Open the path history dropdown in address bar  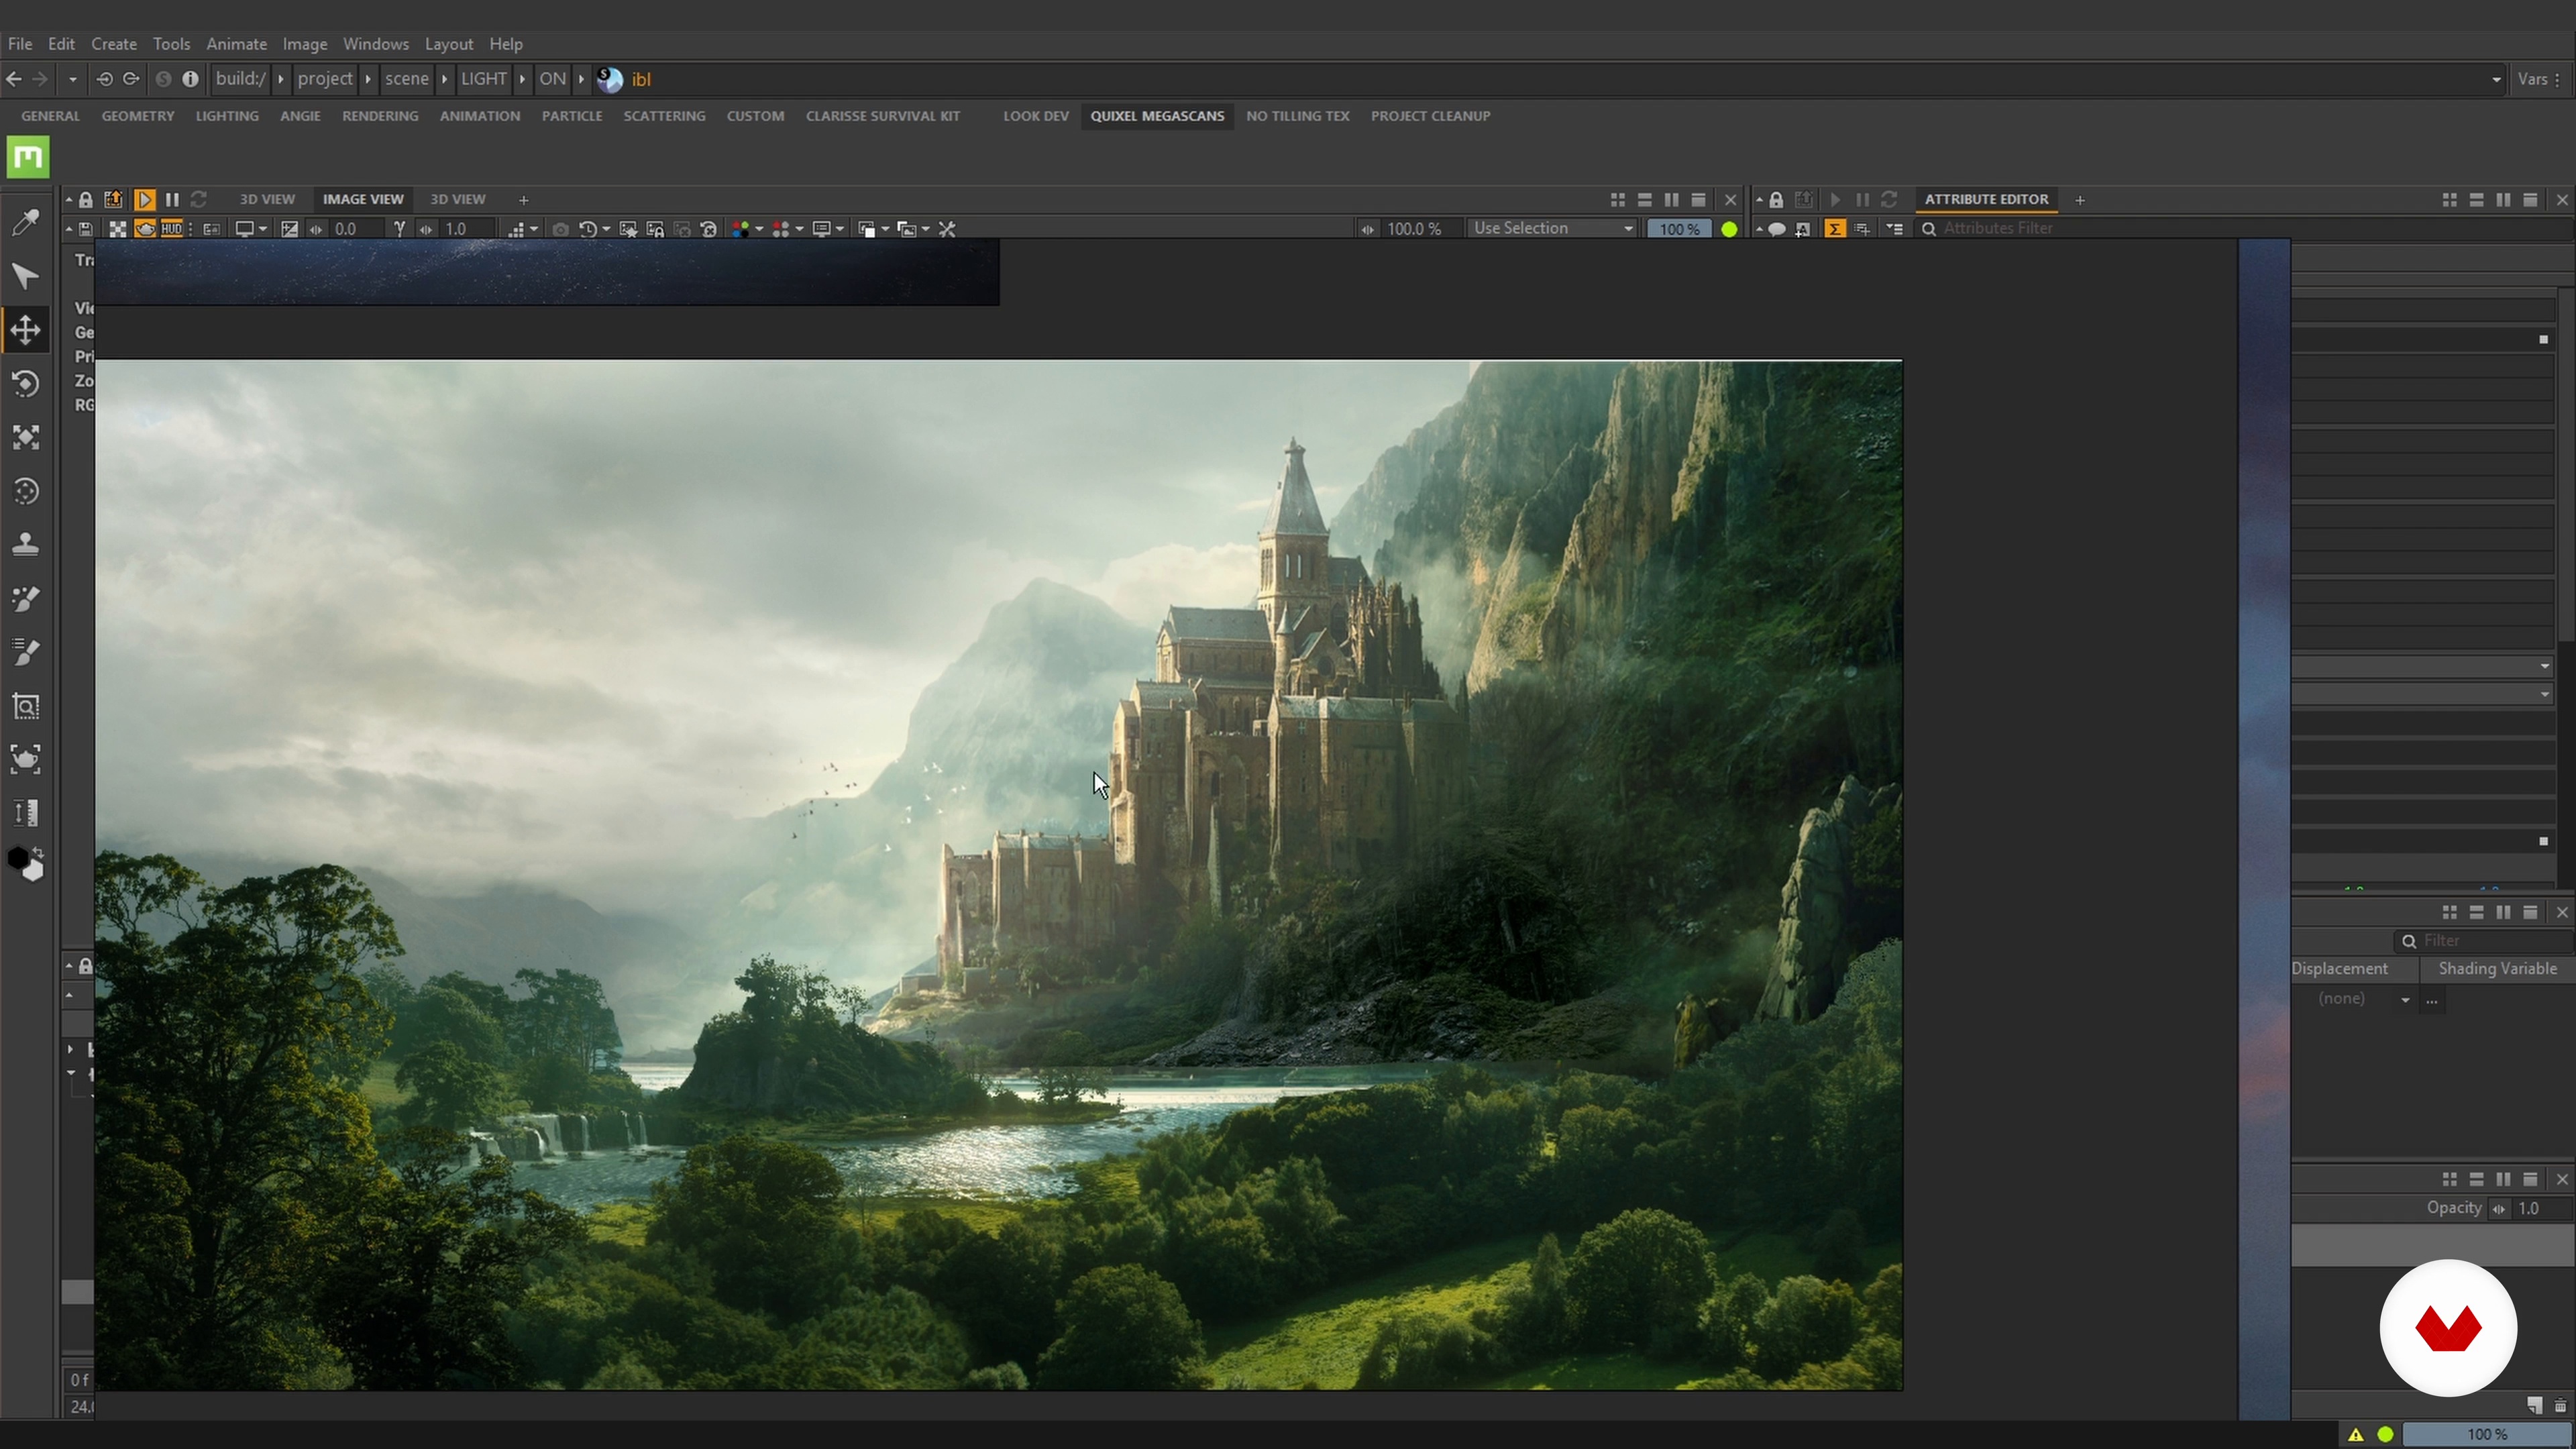tap(2496, 80)
